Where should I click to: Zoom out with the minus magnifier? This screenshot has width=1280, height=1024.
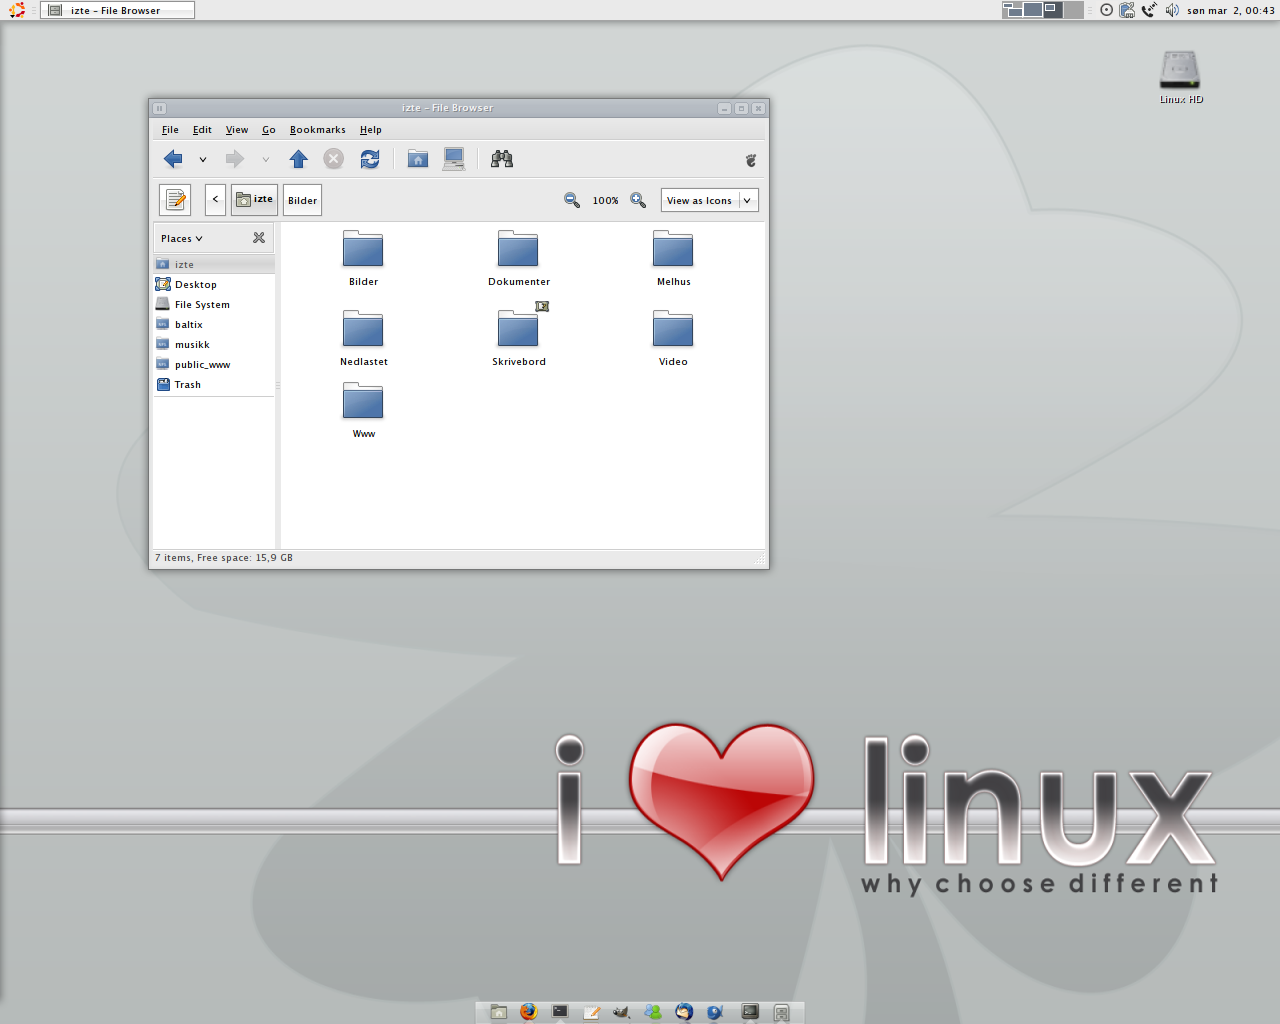572,200
